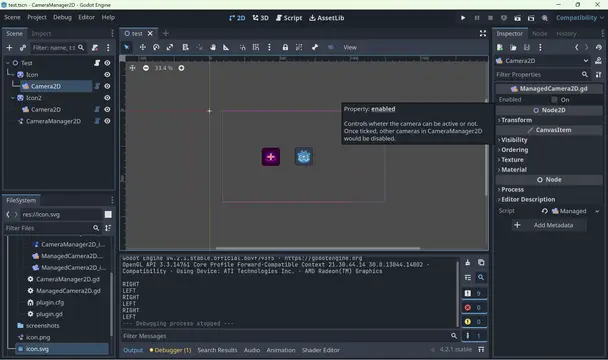Toggle visibility of Test node

pos(107,63)
